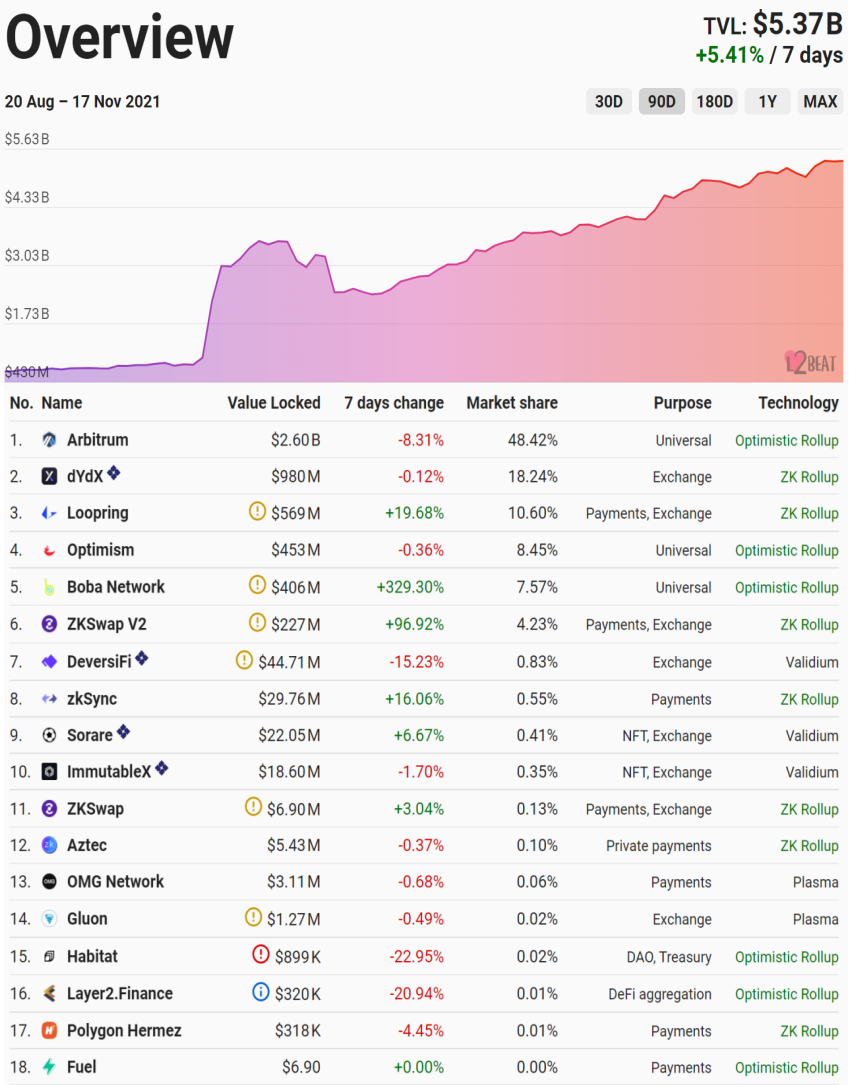Open the Polygon Hermez project page
The image size is (849, 1085).
click(x=124, y=1031)
